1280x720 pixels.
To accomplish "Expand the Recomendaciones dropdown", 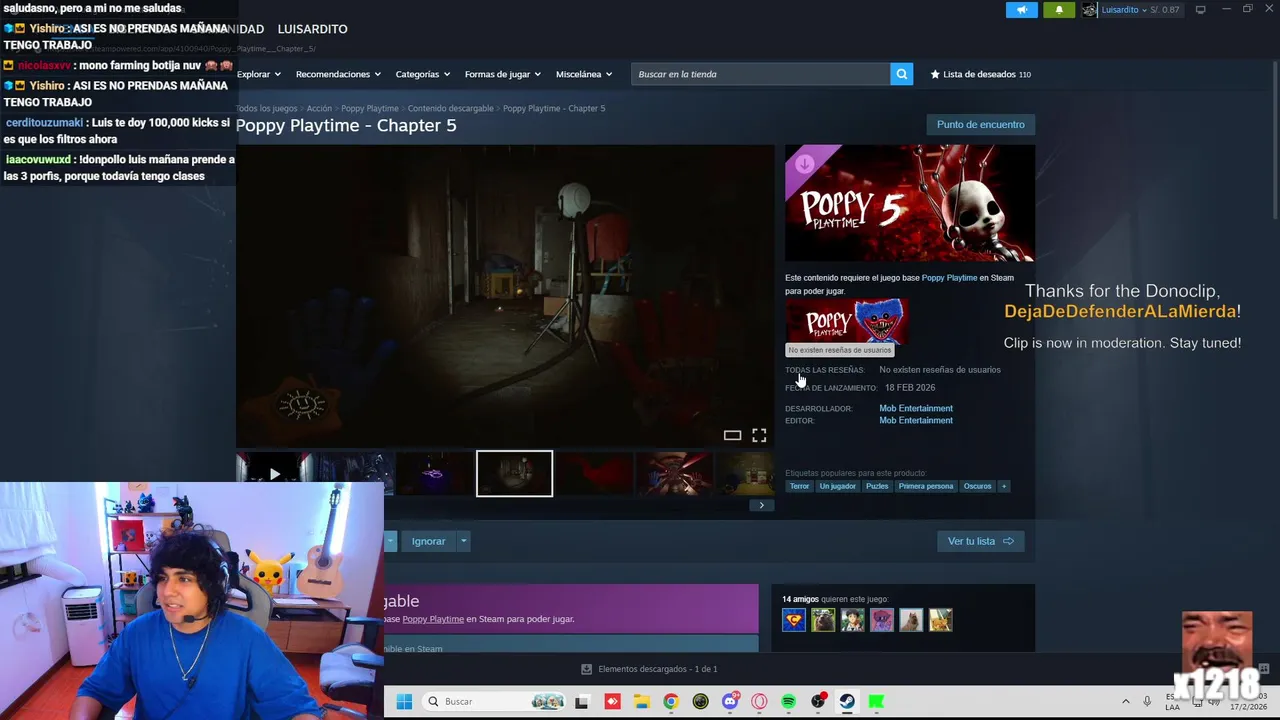I will click(x=338, y=74).
